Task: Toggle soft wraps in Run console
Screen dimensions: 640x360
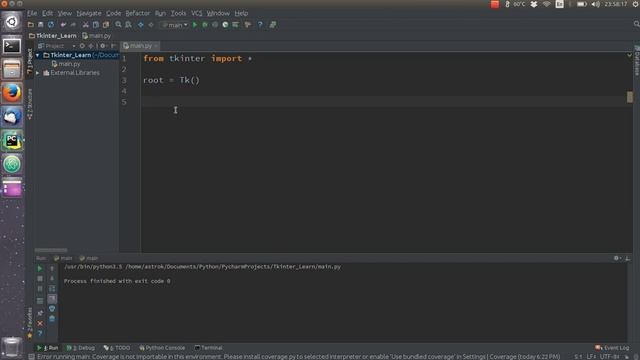Action: point(52,289)
